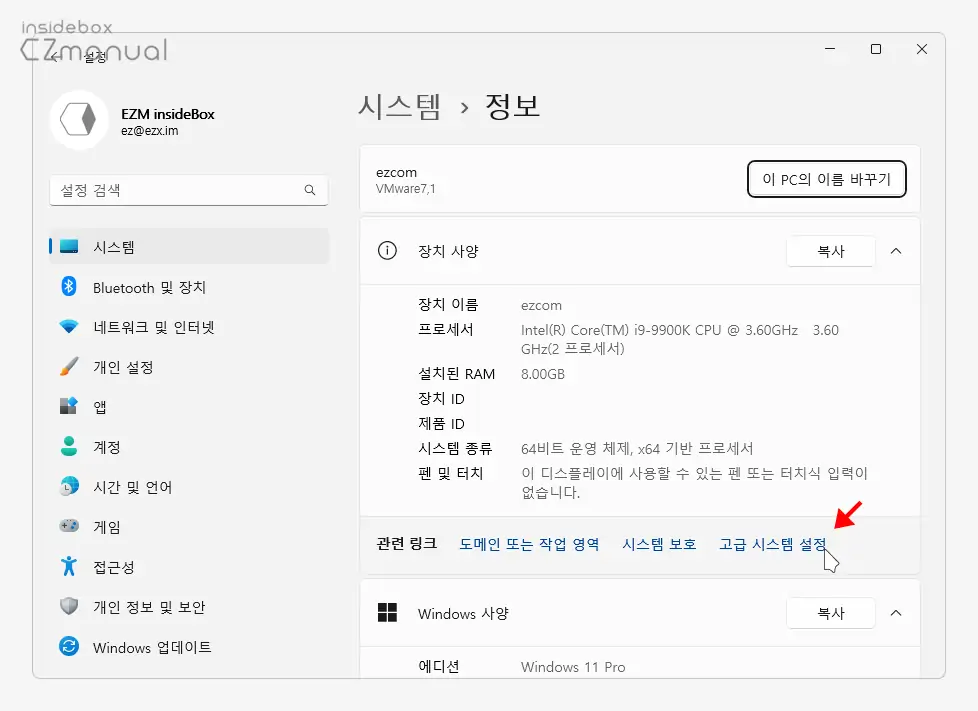Click the Accessibility figure icon
The image size is (978, 711).
click(x=69, y=566)
